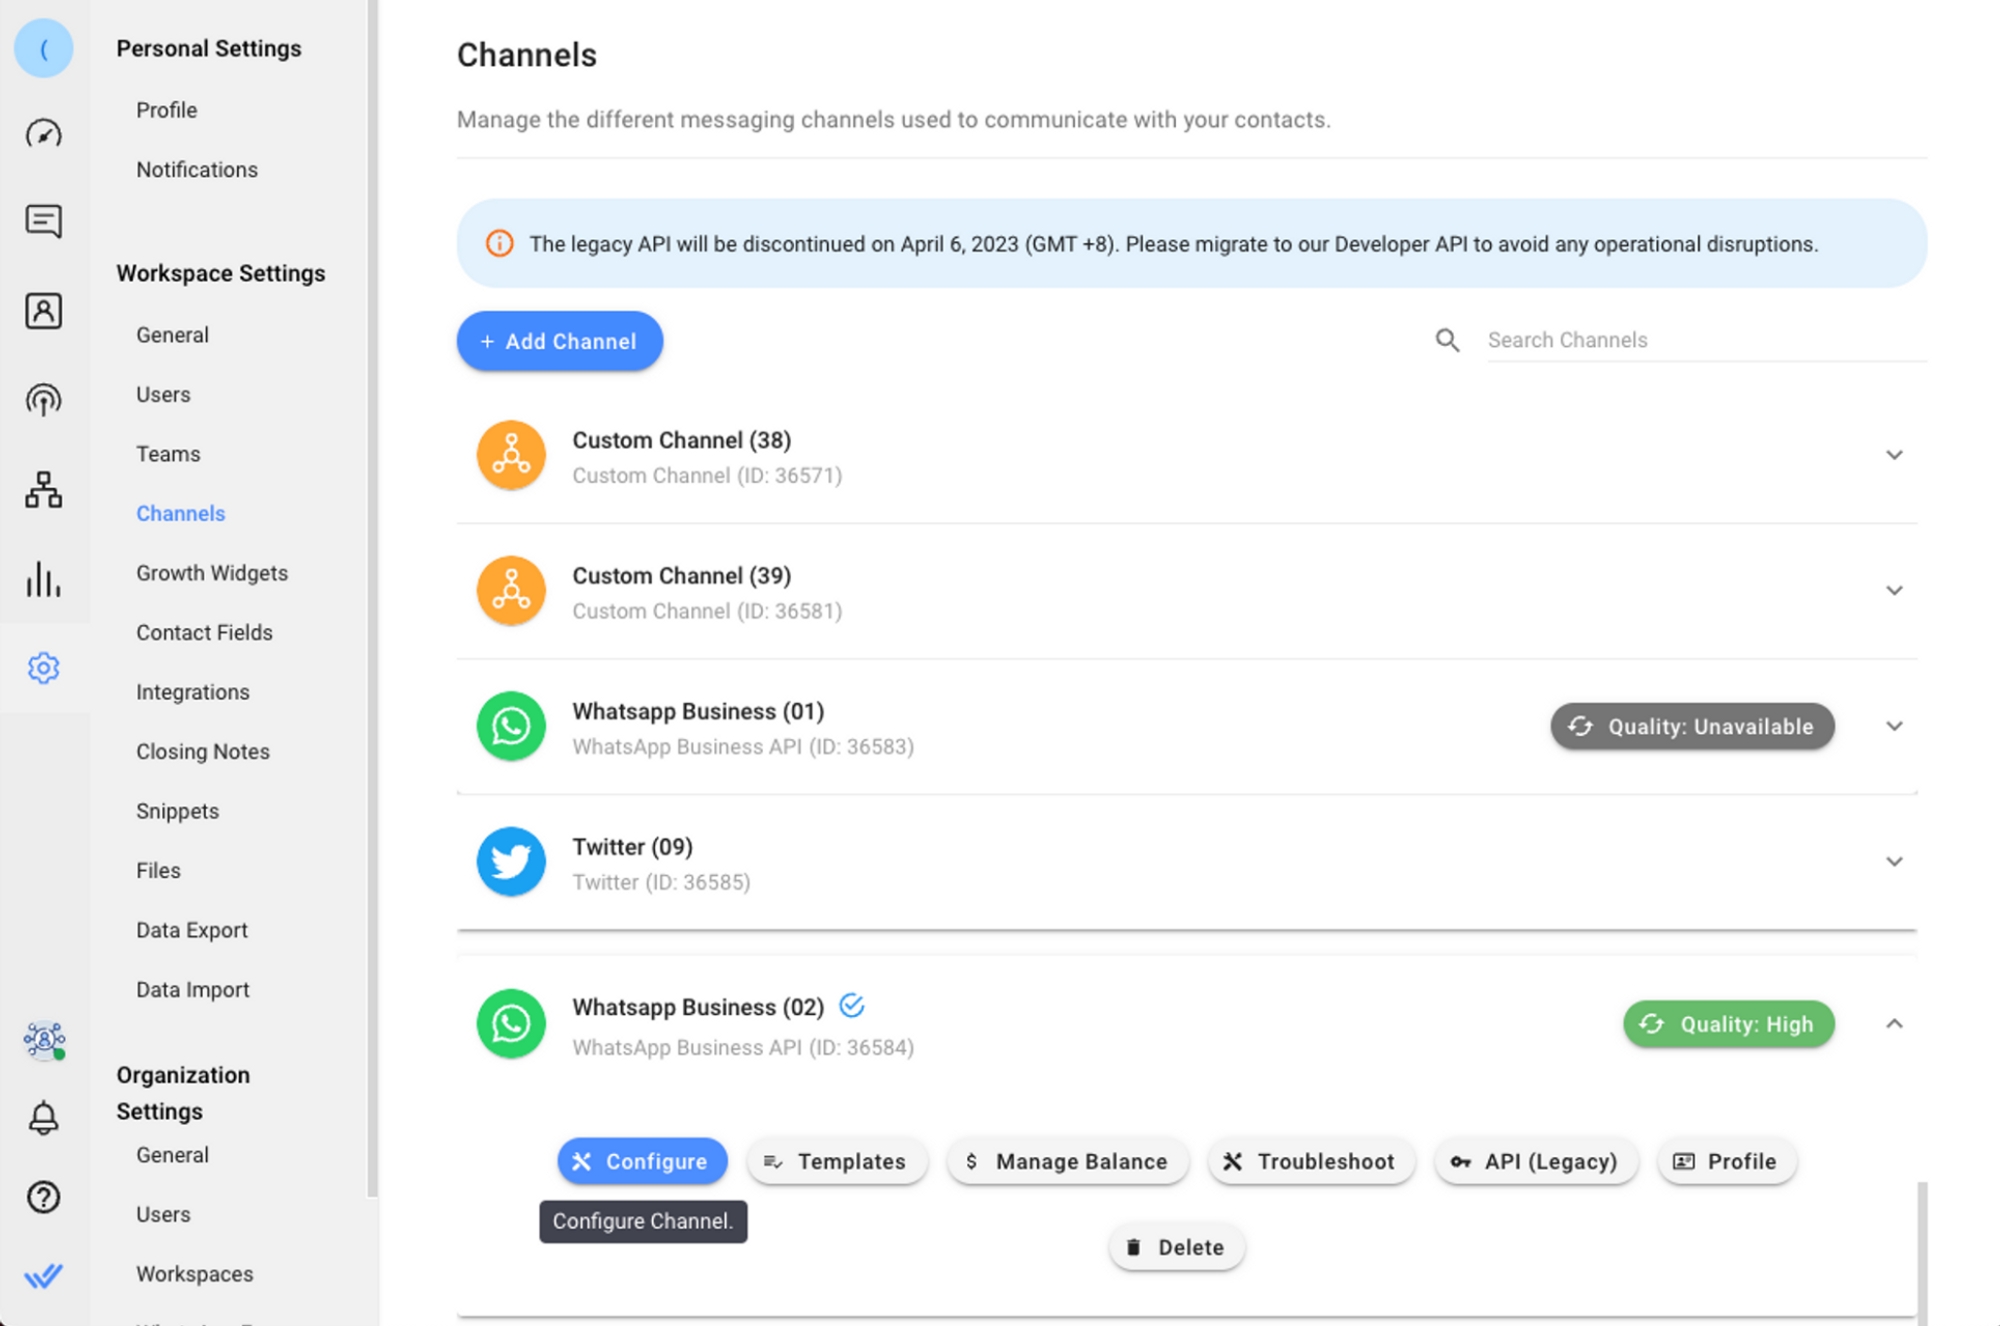Open the Workflows hierarchy icon
The height and width of the screenshot is (1326, 2000).
[x=43, y=490]
